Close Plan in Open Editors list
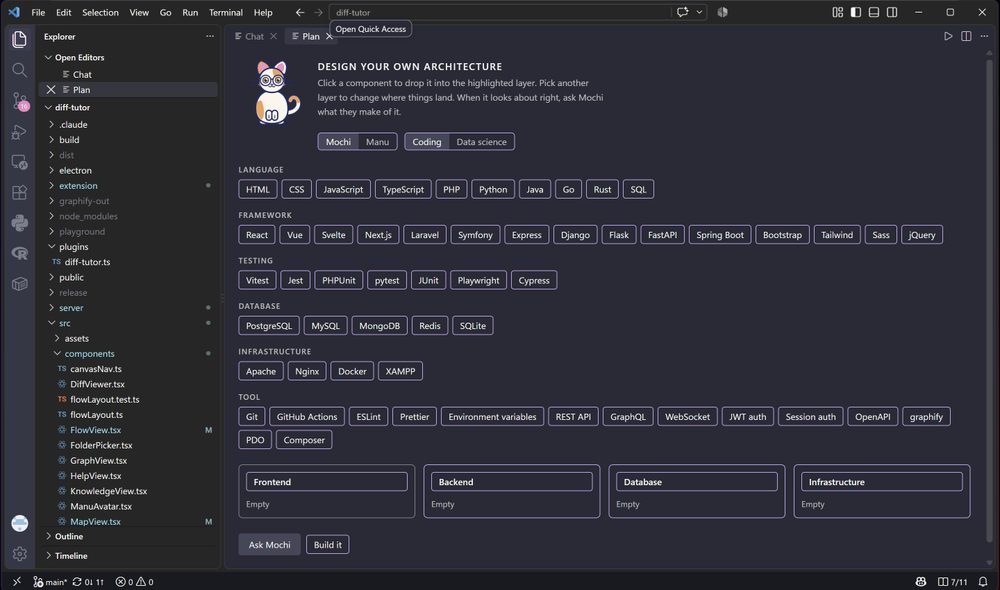Viewport: 1000px width, 590px height. point(51,89)
